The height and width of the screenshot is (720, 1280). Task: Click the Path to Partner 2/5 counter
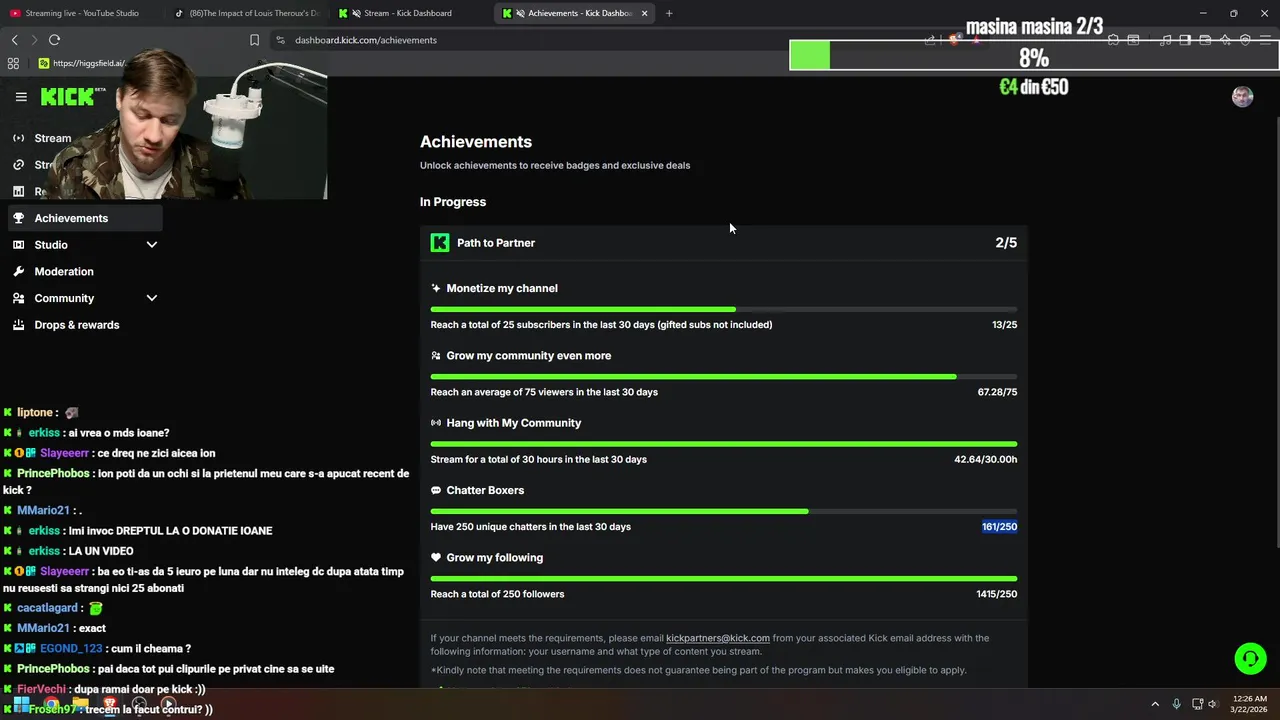[1006, 243]
